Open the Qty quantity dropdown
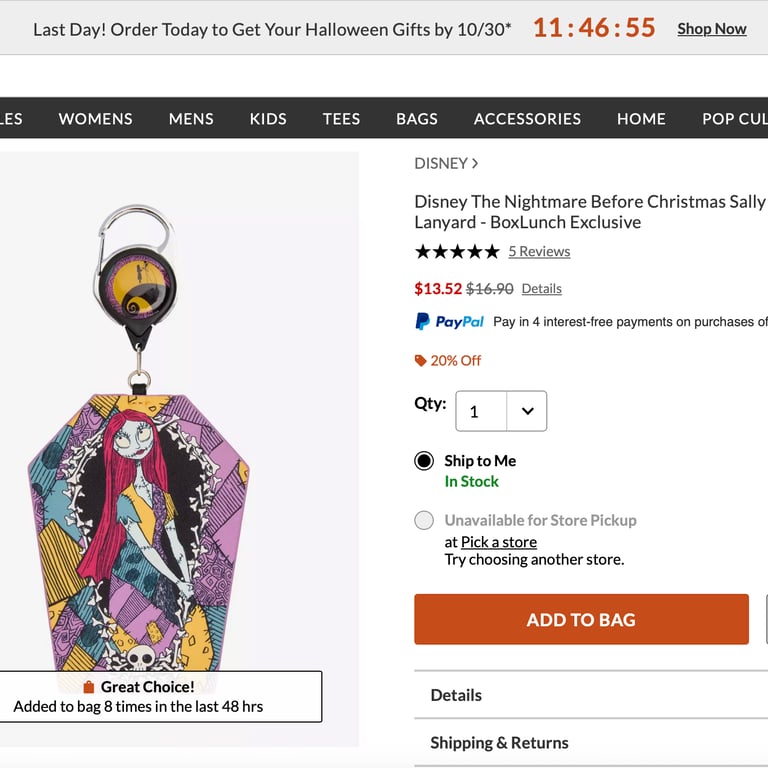The width and height of the screenshot is (768, 768). tap(501, 411)
